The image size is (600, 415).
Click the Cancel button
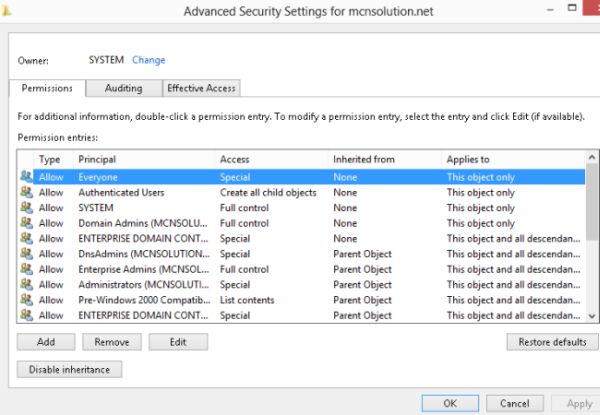coord(515,403)
